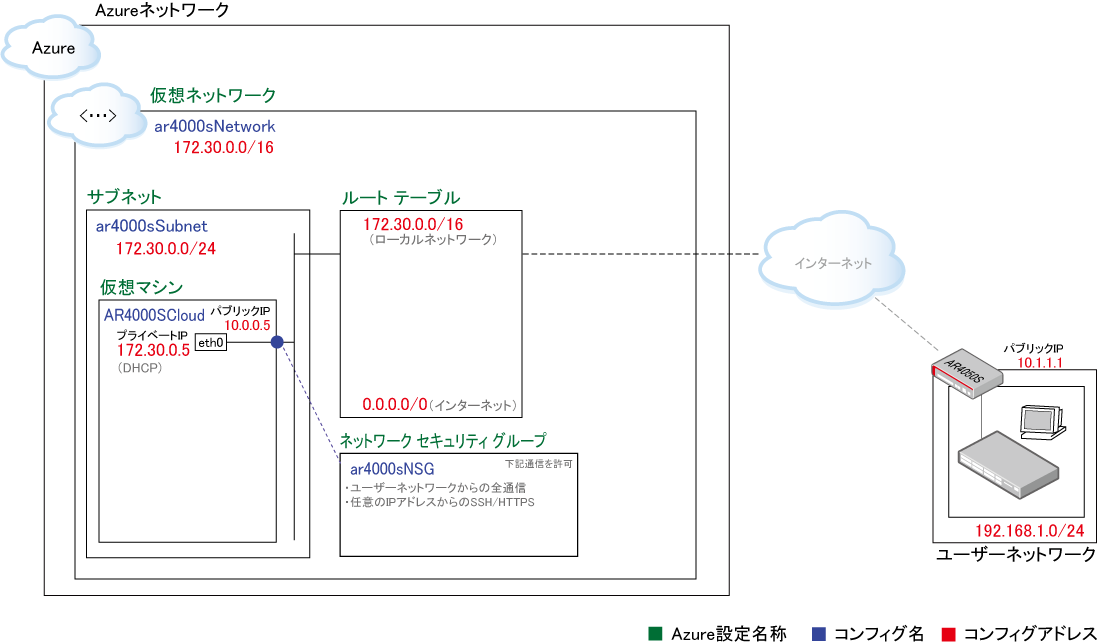Viewport: 1099px width, 643px height.
Task: Click the 172.30.0.5 private IP address
Action: pos(153,350)
